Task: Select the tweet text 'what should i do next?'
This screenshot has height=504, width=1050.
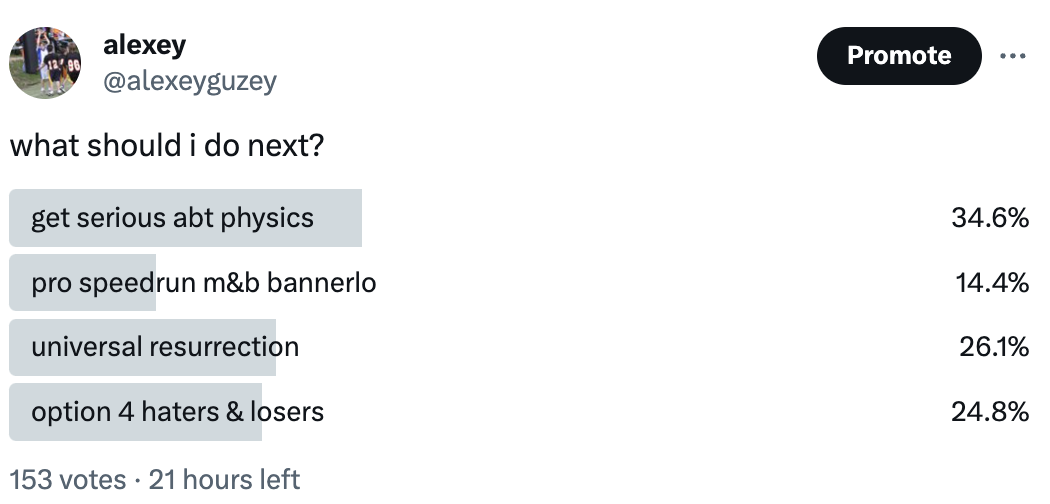Action: tap(167, 146)
